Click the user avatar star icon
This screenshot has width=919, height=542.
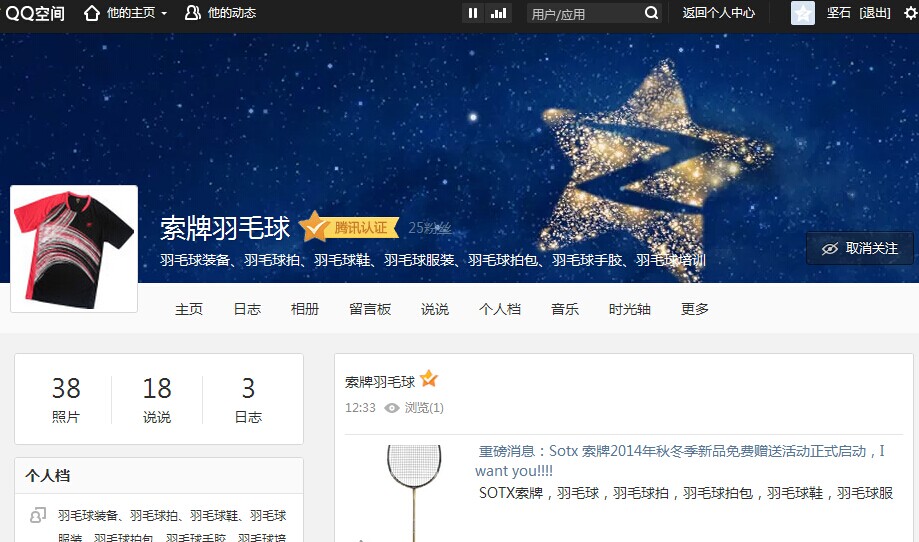(802, 13)
